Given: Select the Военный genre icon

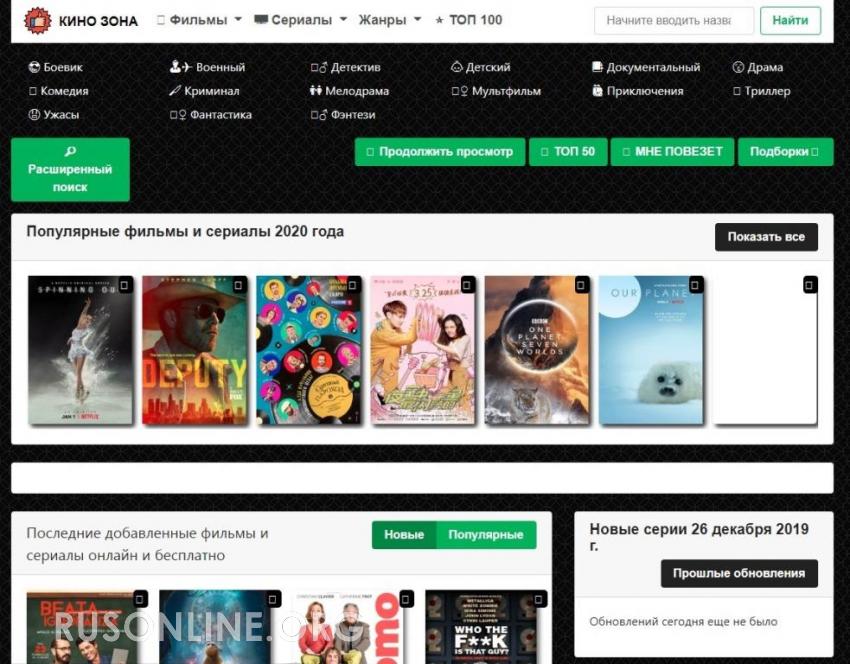Looking at the screenshot, I should pos(181,67).
